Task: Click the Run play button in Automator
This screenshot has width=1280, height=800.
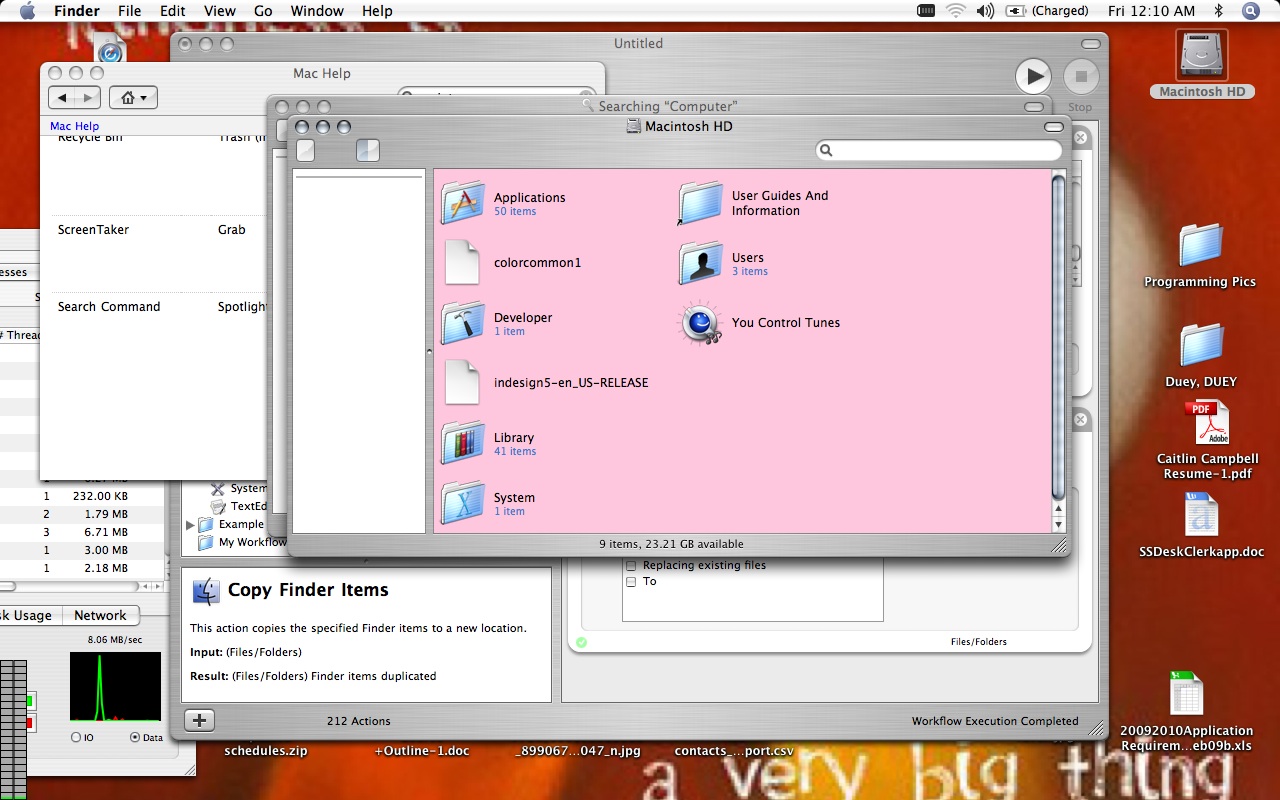Action: coord(1033,76)
